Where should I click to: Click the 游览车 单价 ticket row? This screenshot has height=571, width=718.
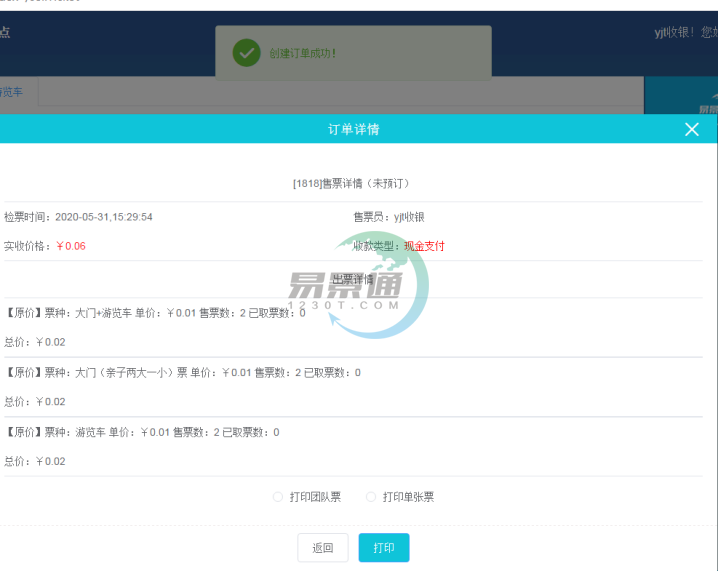point(142,432)
